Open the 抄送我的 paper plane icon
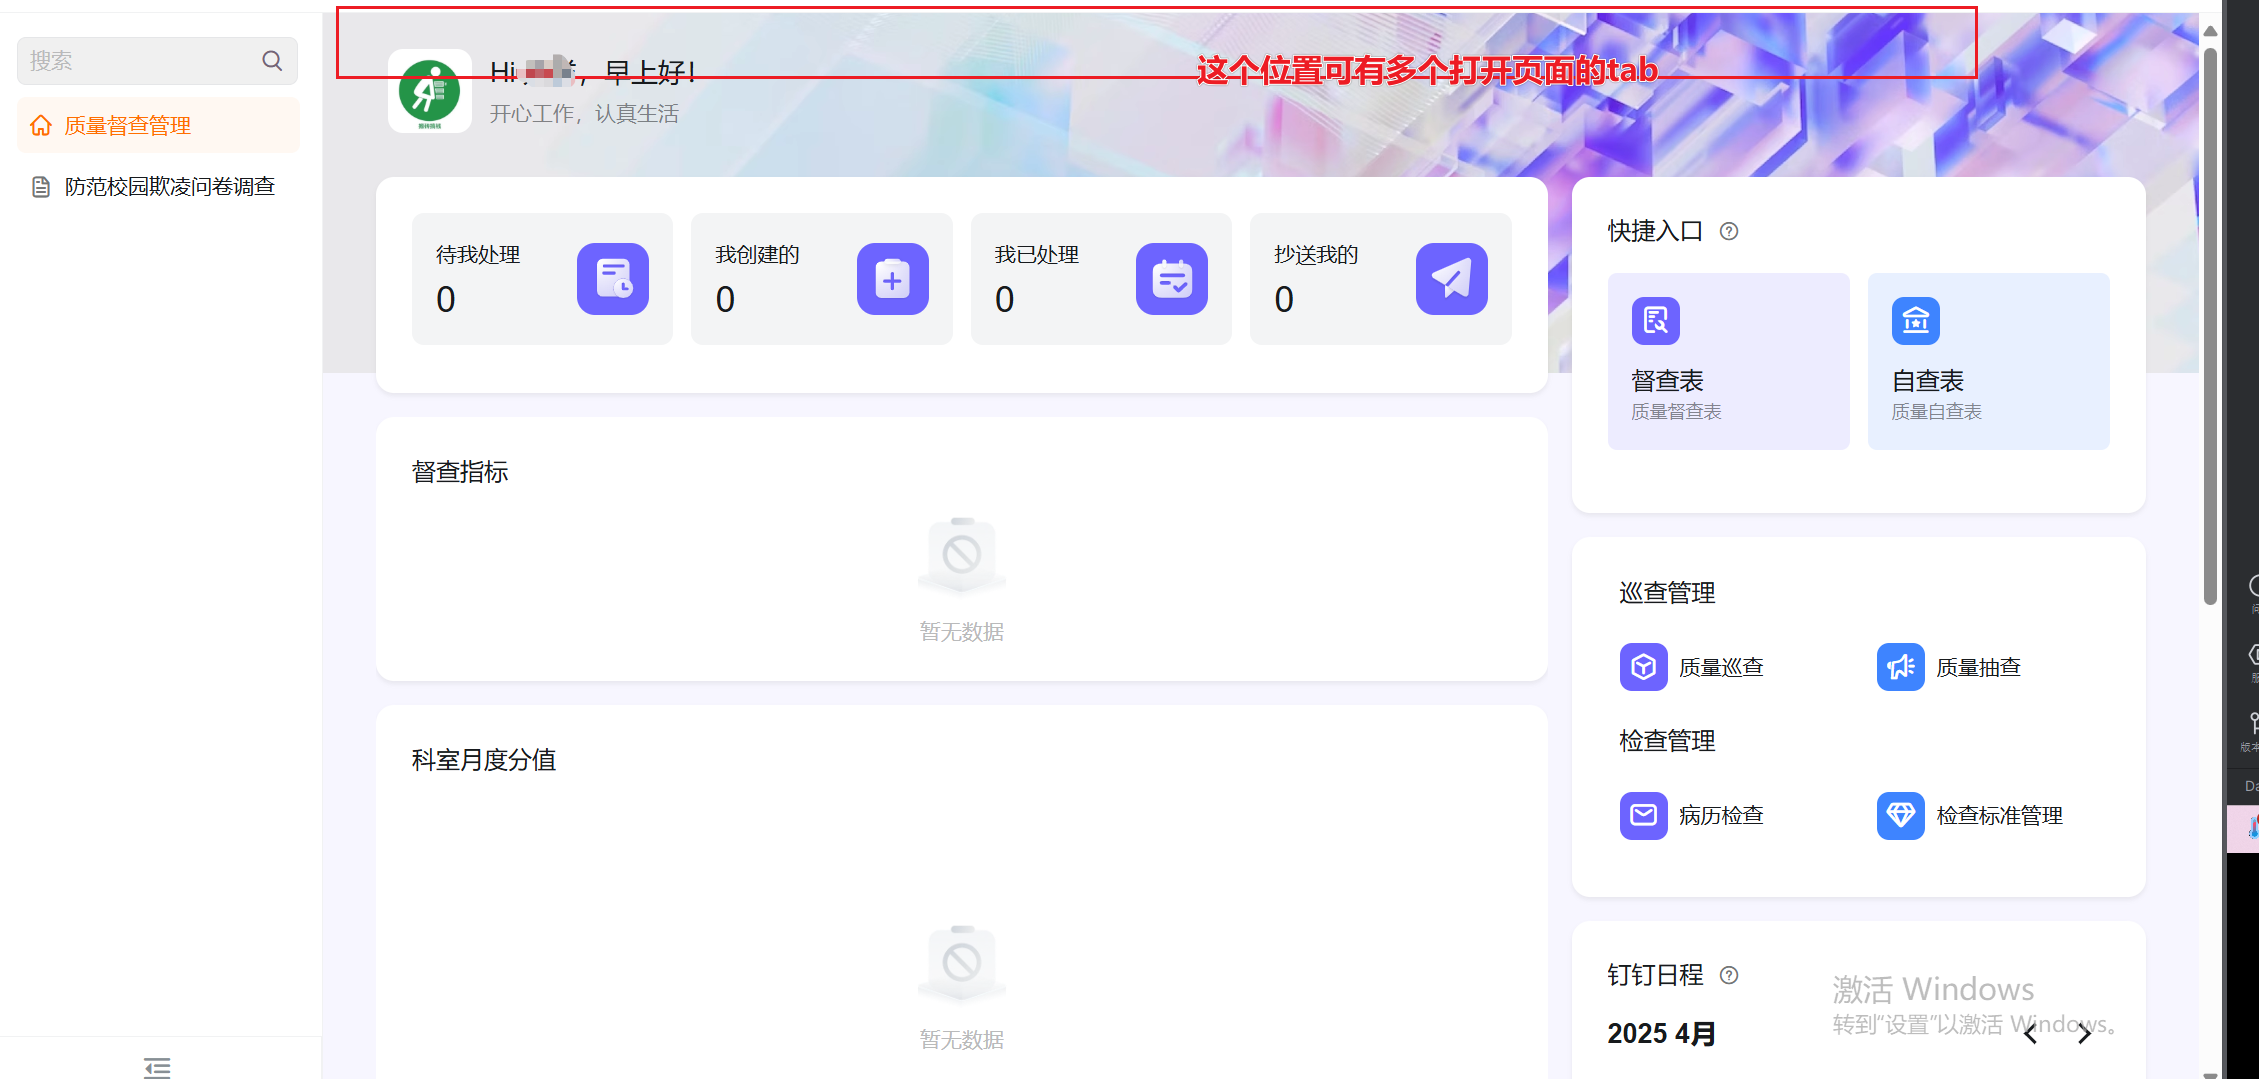The width and height of the screenshot is (2259, 1079). pyautogui.click(x=1452, y=279)
